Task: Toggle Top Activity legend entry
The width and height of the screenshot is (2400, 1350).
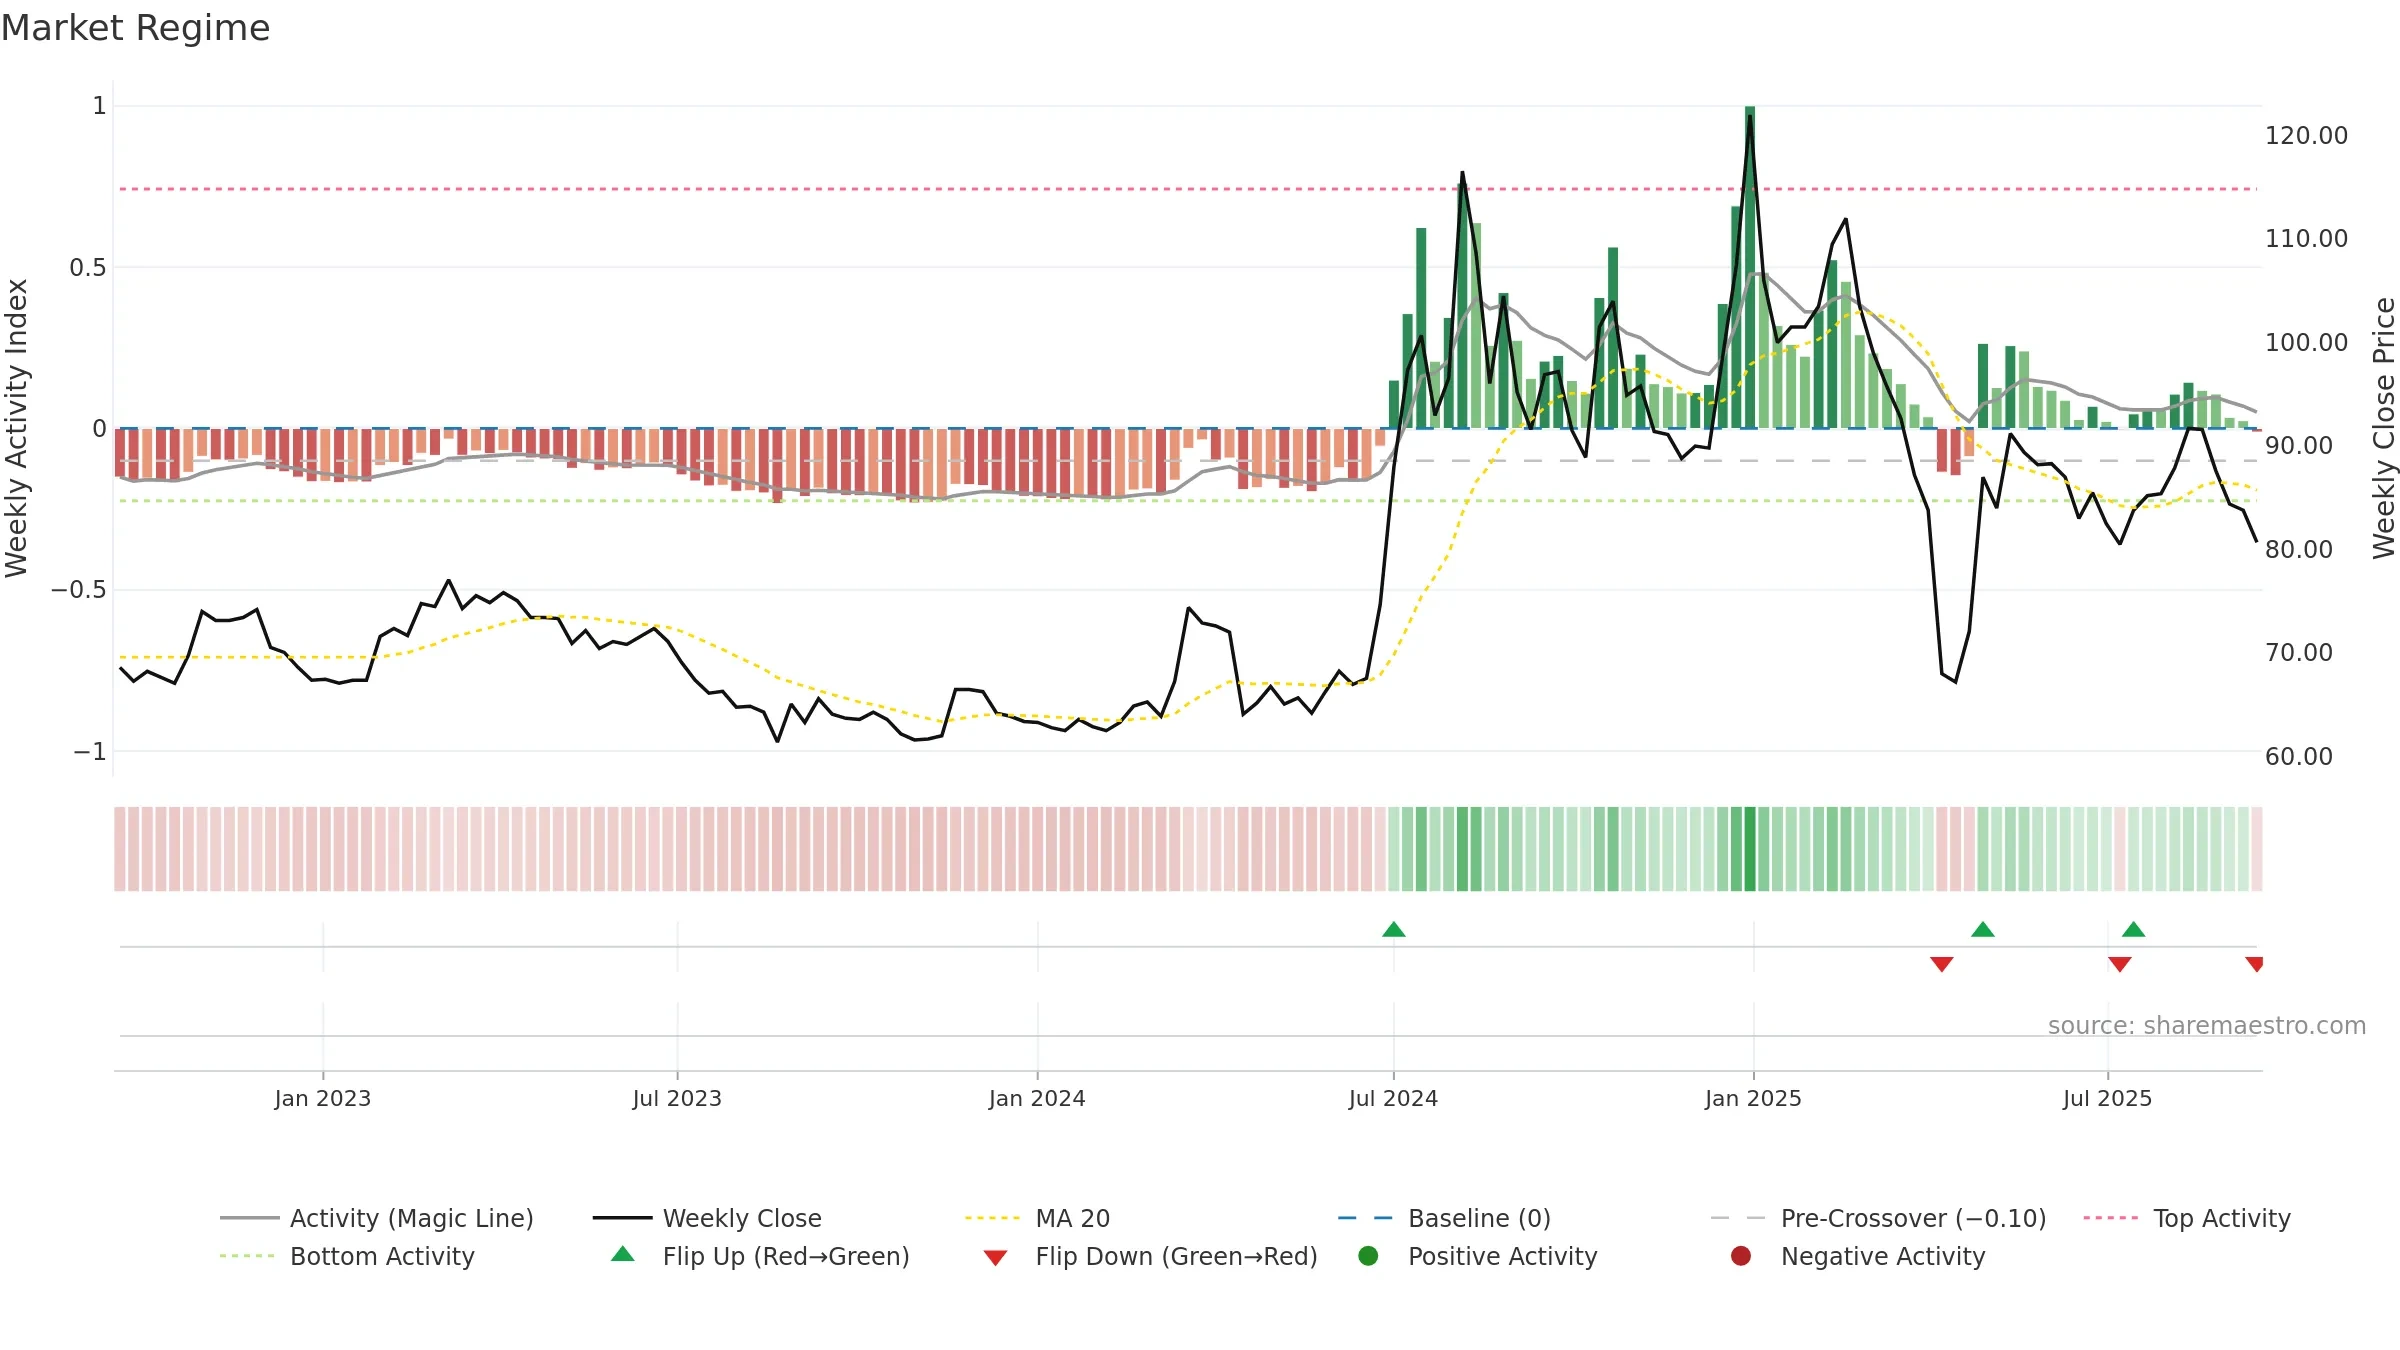Action: point(2186,1218)
